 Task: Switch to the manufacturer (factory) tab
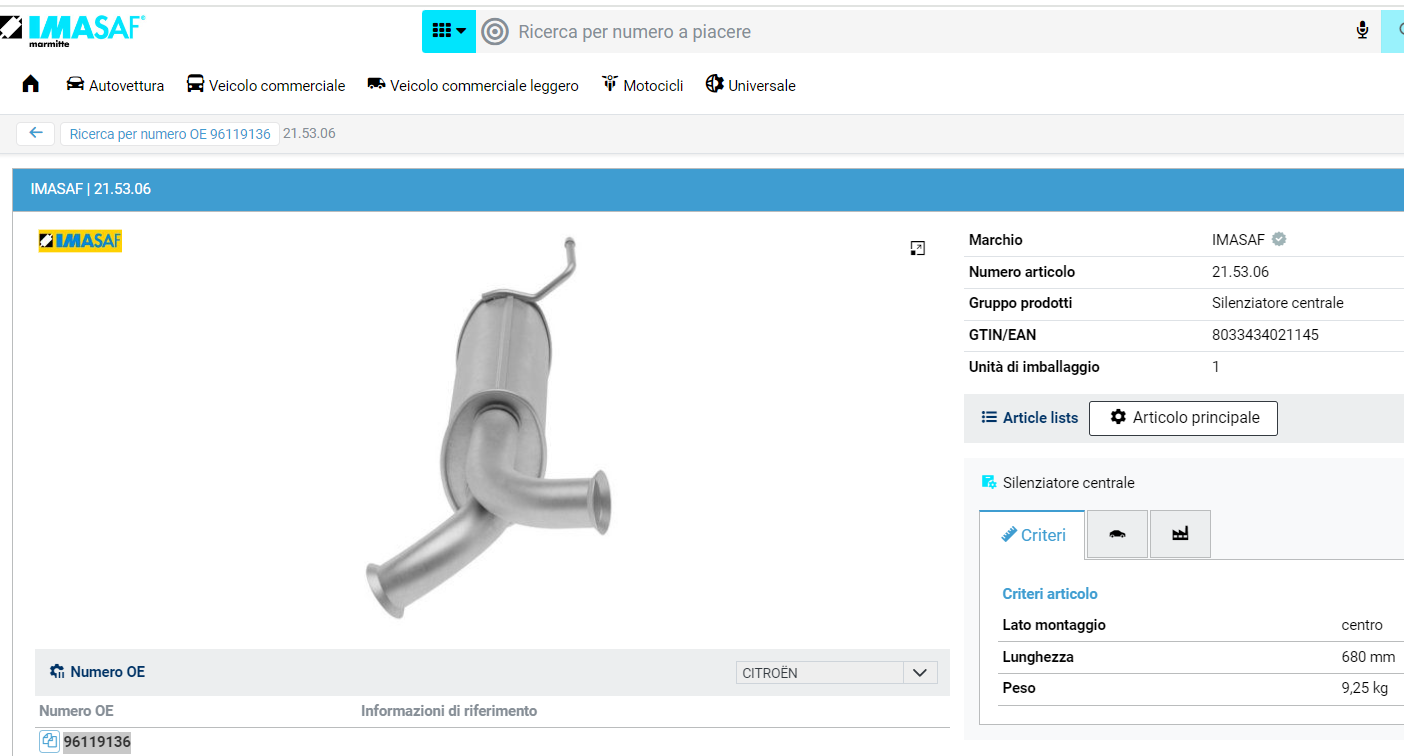click(1180, 534)
